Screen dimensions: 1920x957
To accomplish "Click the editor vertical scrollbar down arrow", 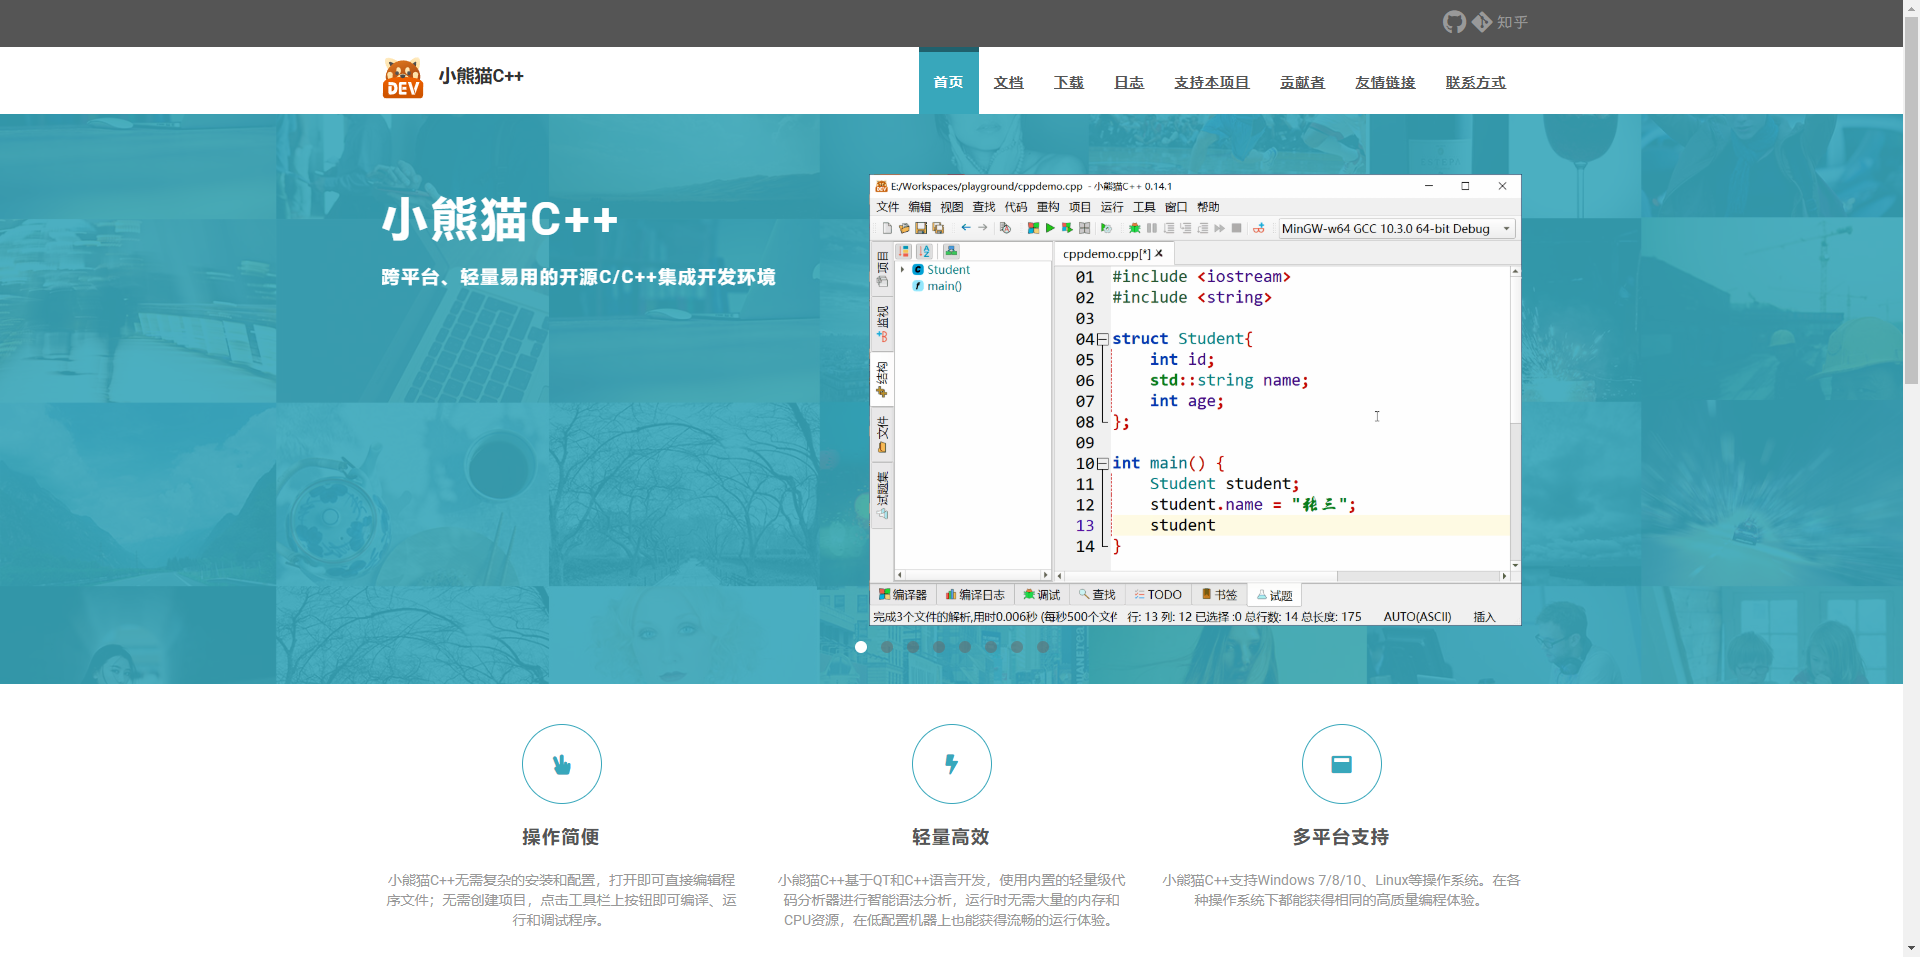I will click(1515, 565).
